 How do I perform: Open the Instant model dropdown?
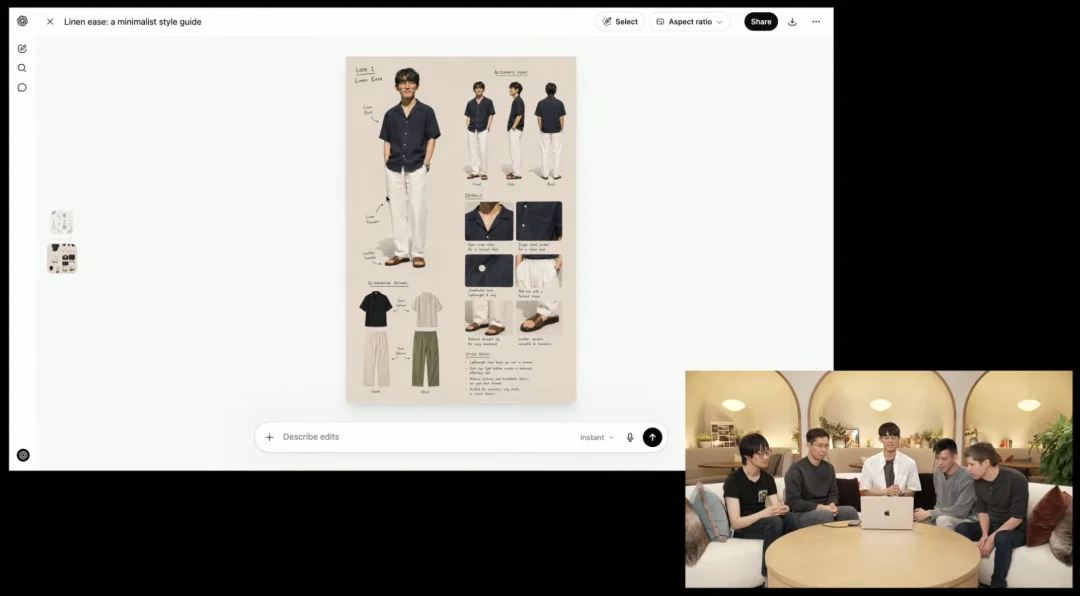(x=597, y=437)
